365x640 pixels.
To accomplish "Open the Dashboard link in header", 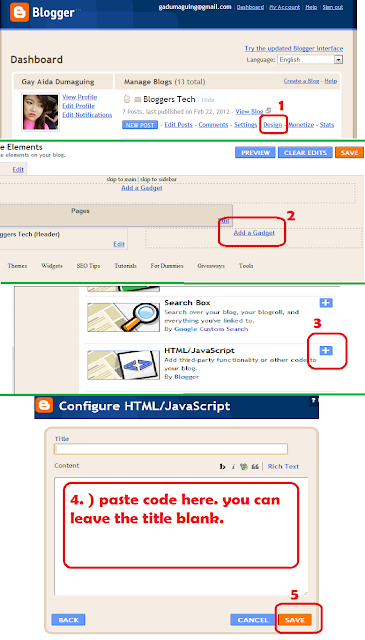I will [x=250, y=7].
